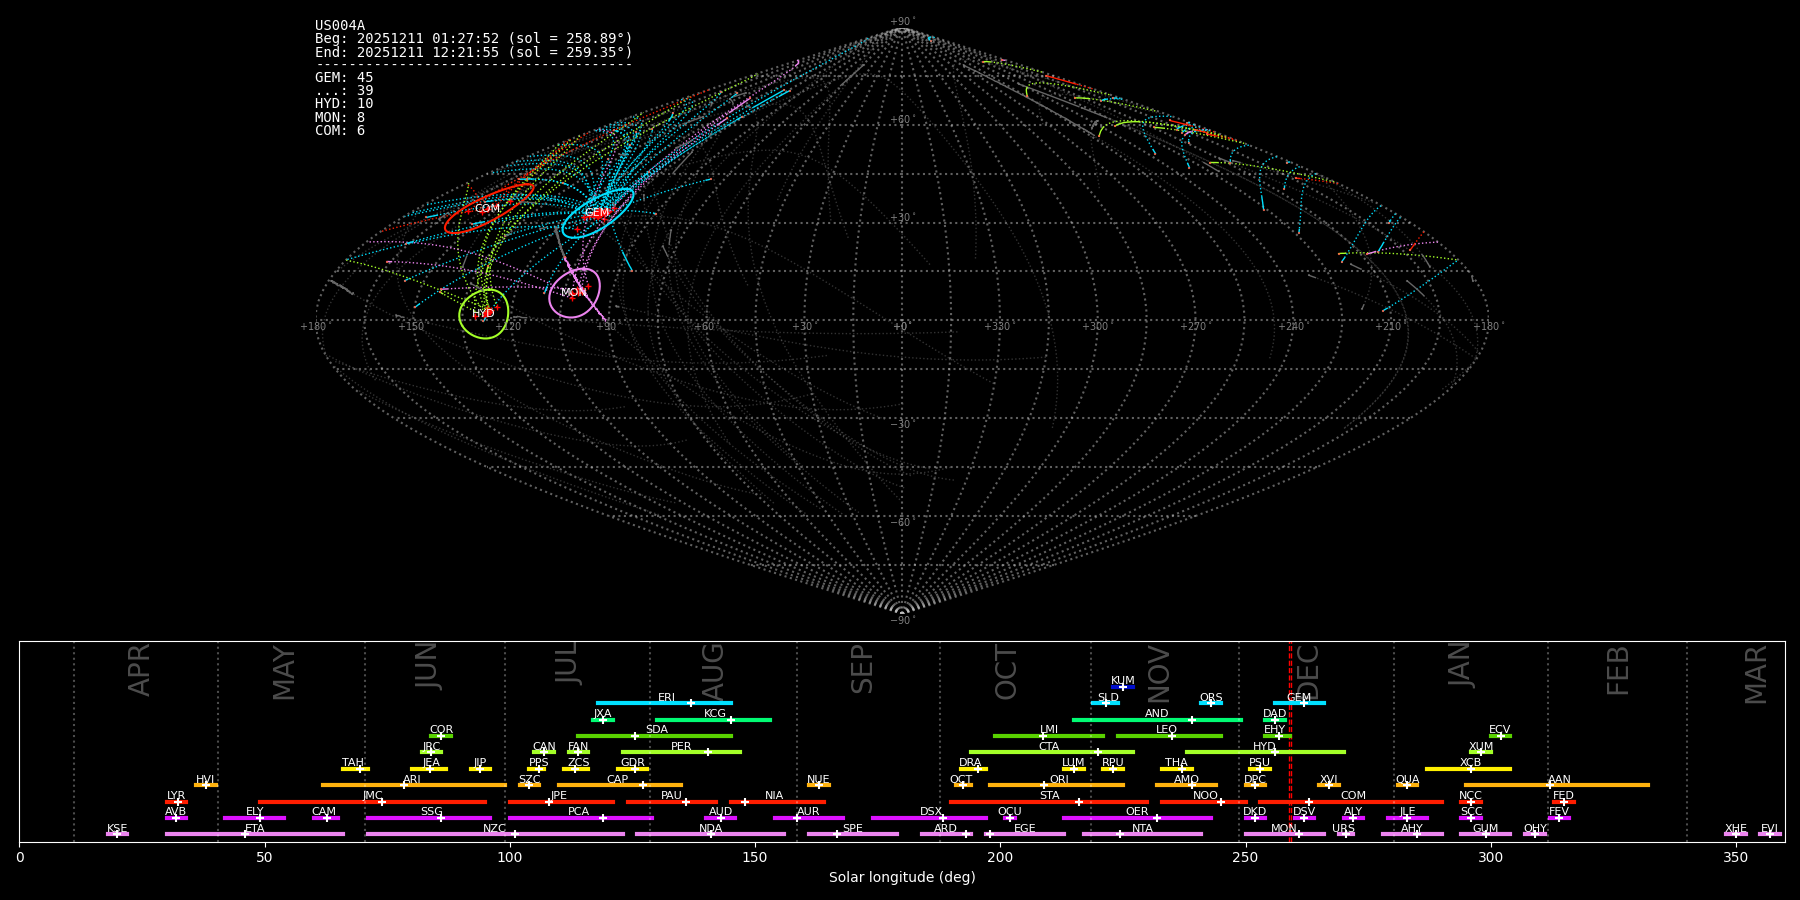1800x900 pixels.
Task: Click the peak marker on the KUM bar
Action: 1122,687
